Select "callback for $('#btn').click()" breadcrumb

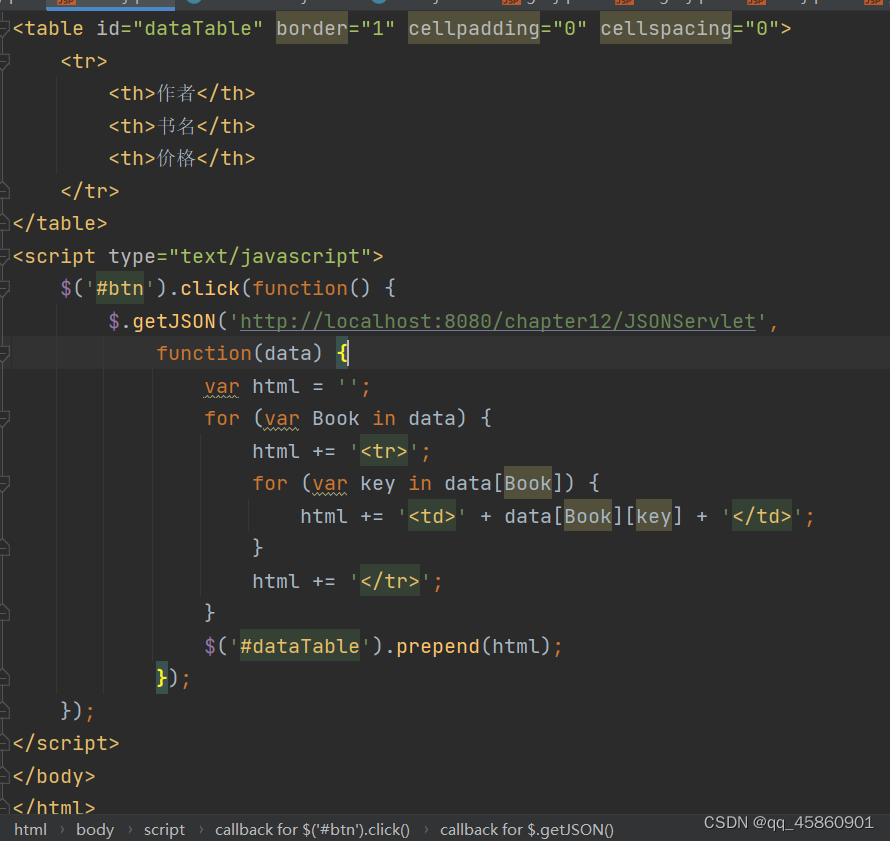(312, 830)
